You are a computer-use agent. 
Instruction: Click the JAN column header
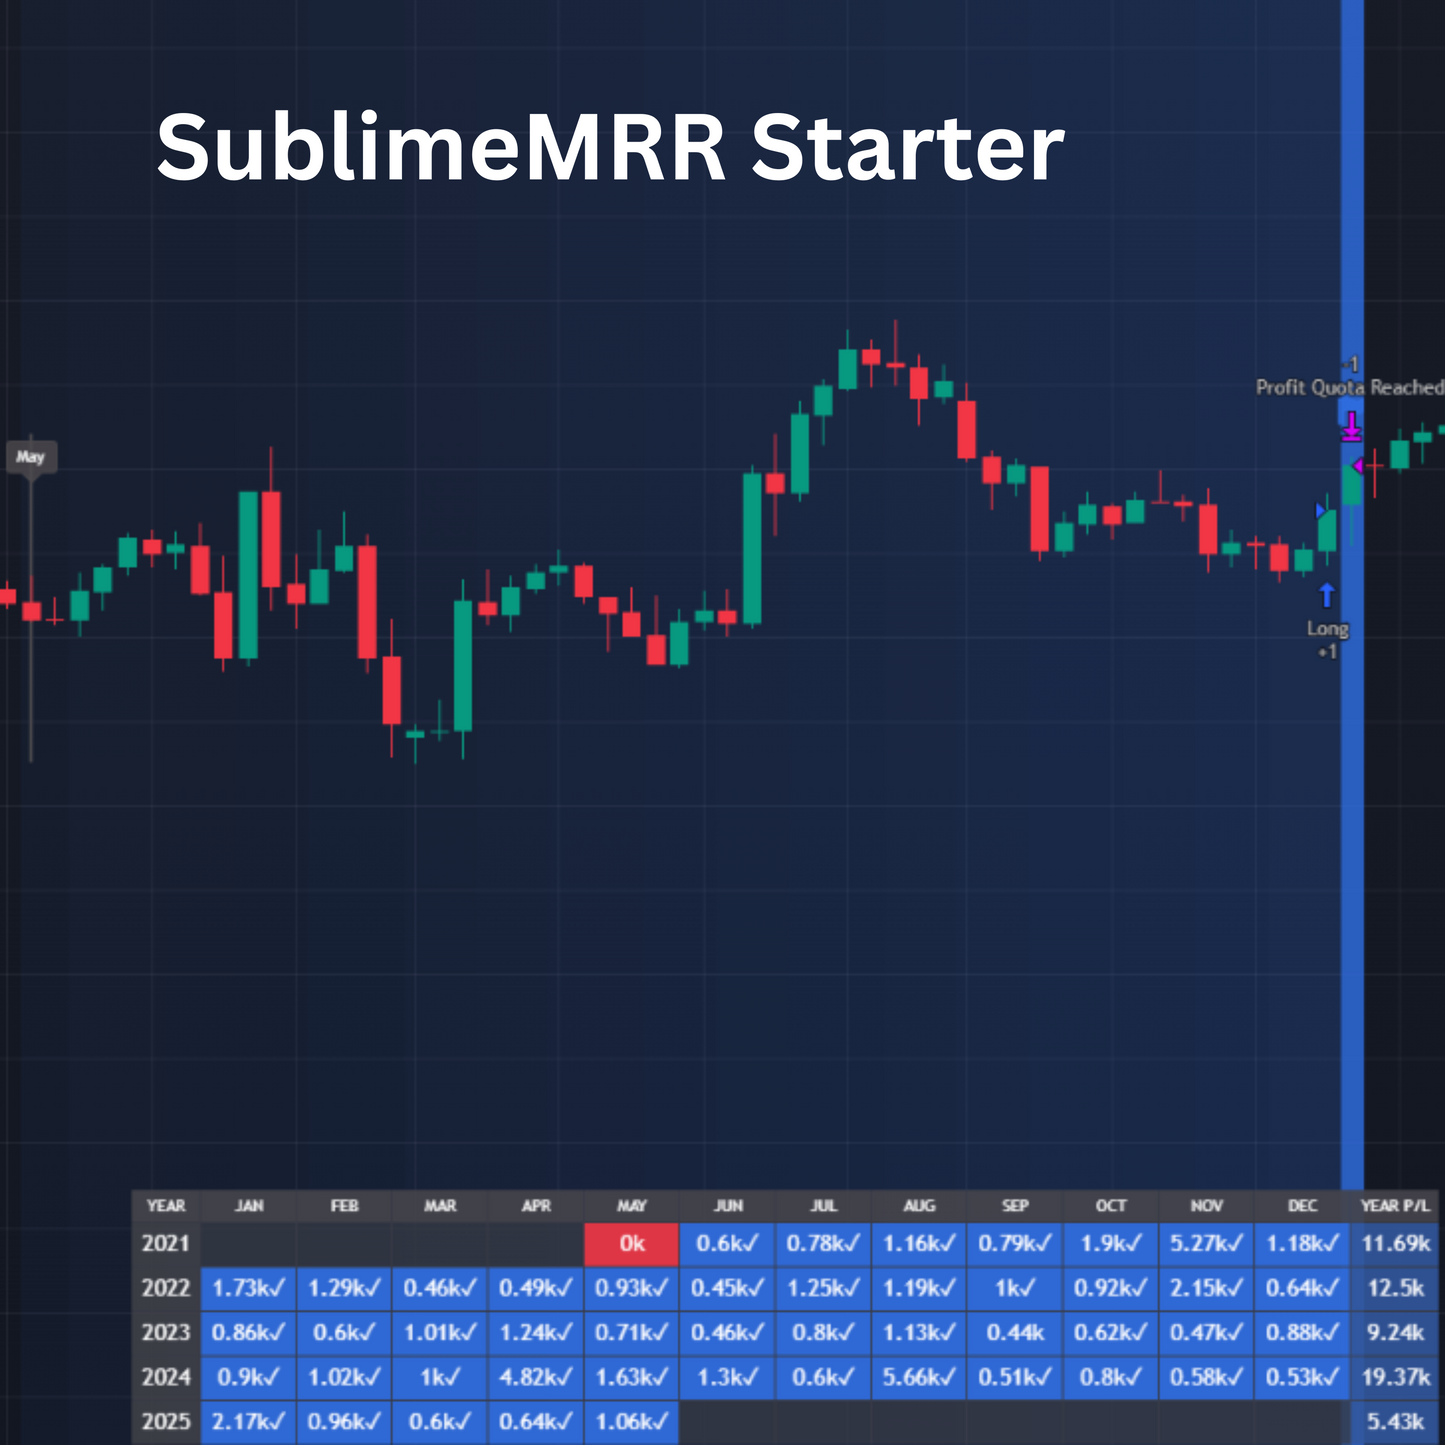pyautogui.click(x=249, y=1206)
